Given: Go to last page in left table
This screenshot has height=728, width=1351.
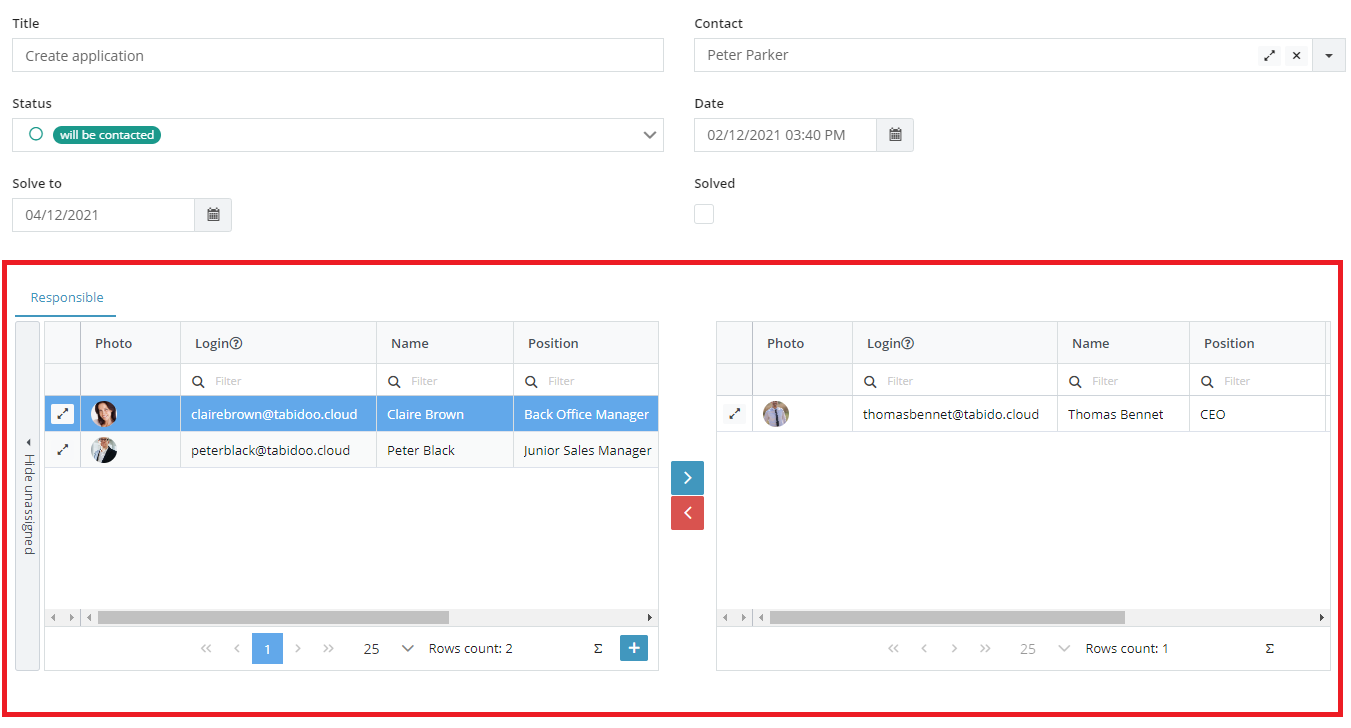Looking at the screenshot, I should (x=328, y=649).
